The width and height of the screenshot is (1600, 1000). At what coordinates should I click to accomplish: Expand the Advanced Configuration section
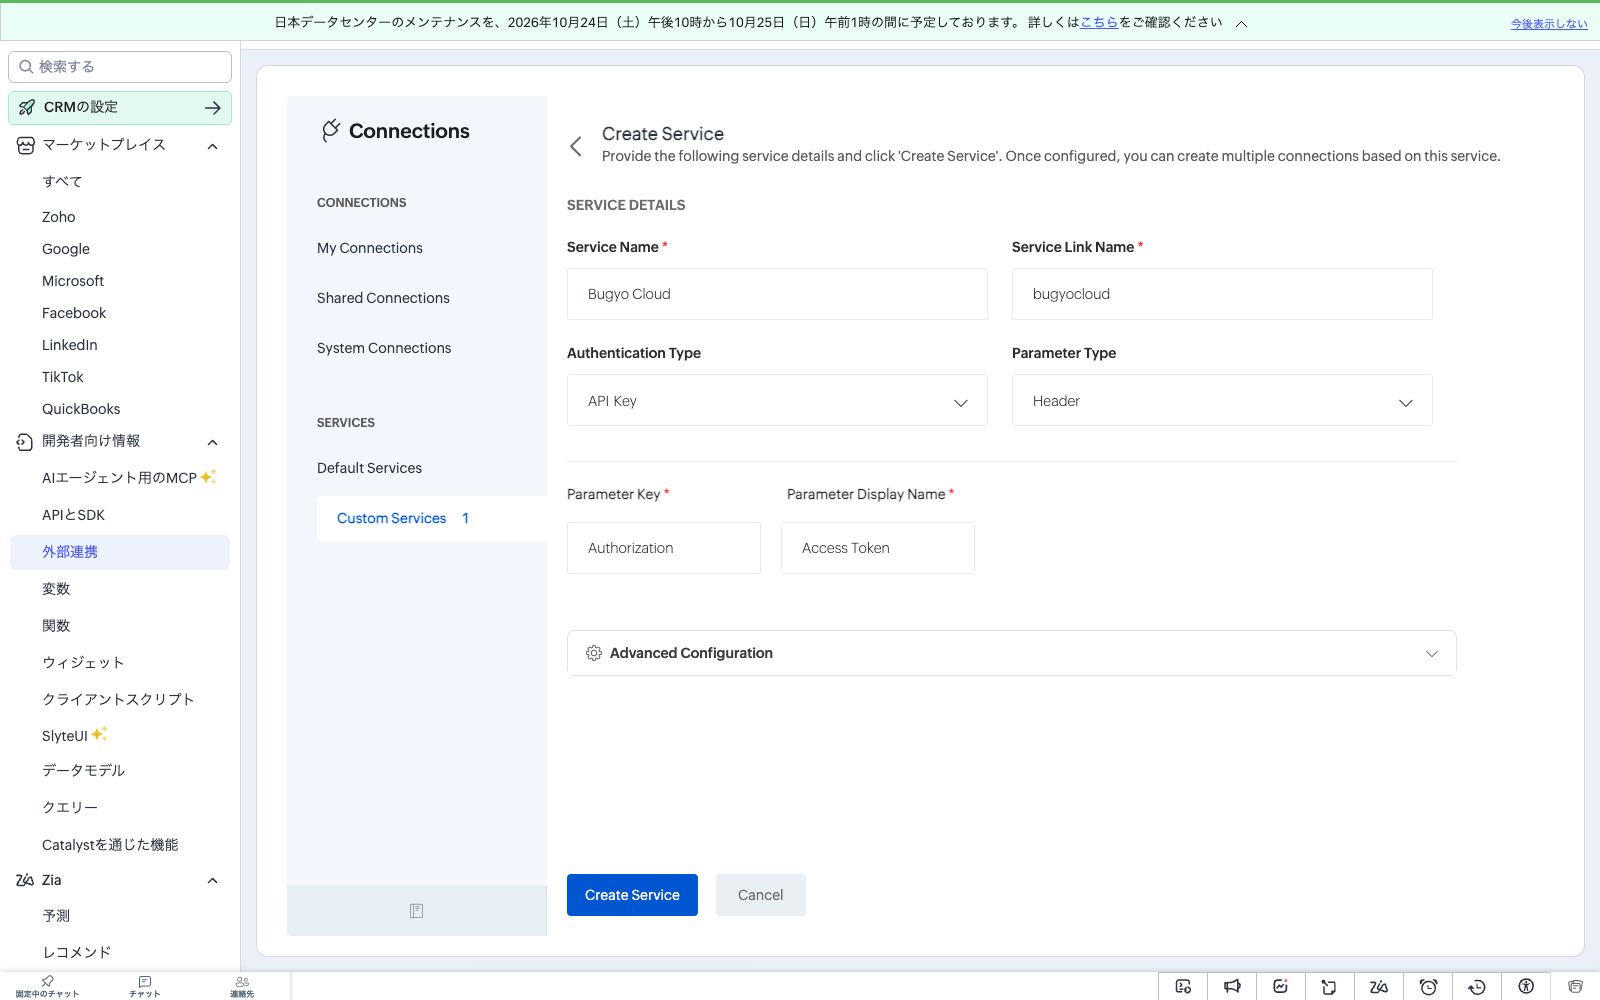point(1011,653)
